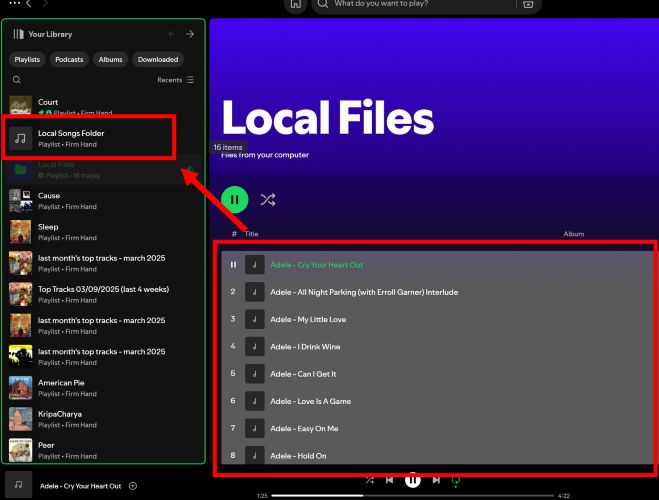Pause using the bottom player white button

pyautogui.click(x=412, y=479)
